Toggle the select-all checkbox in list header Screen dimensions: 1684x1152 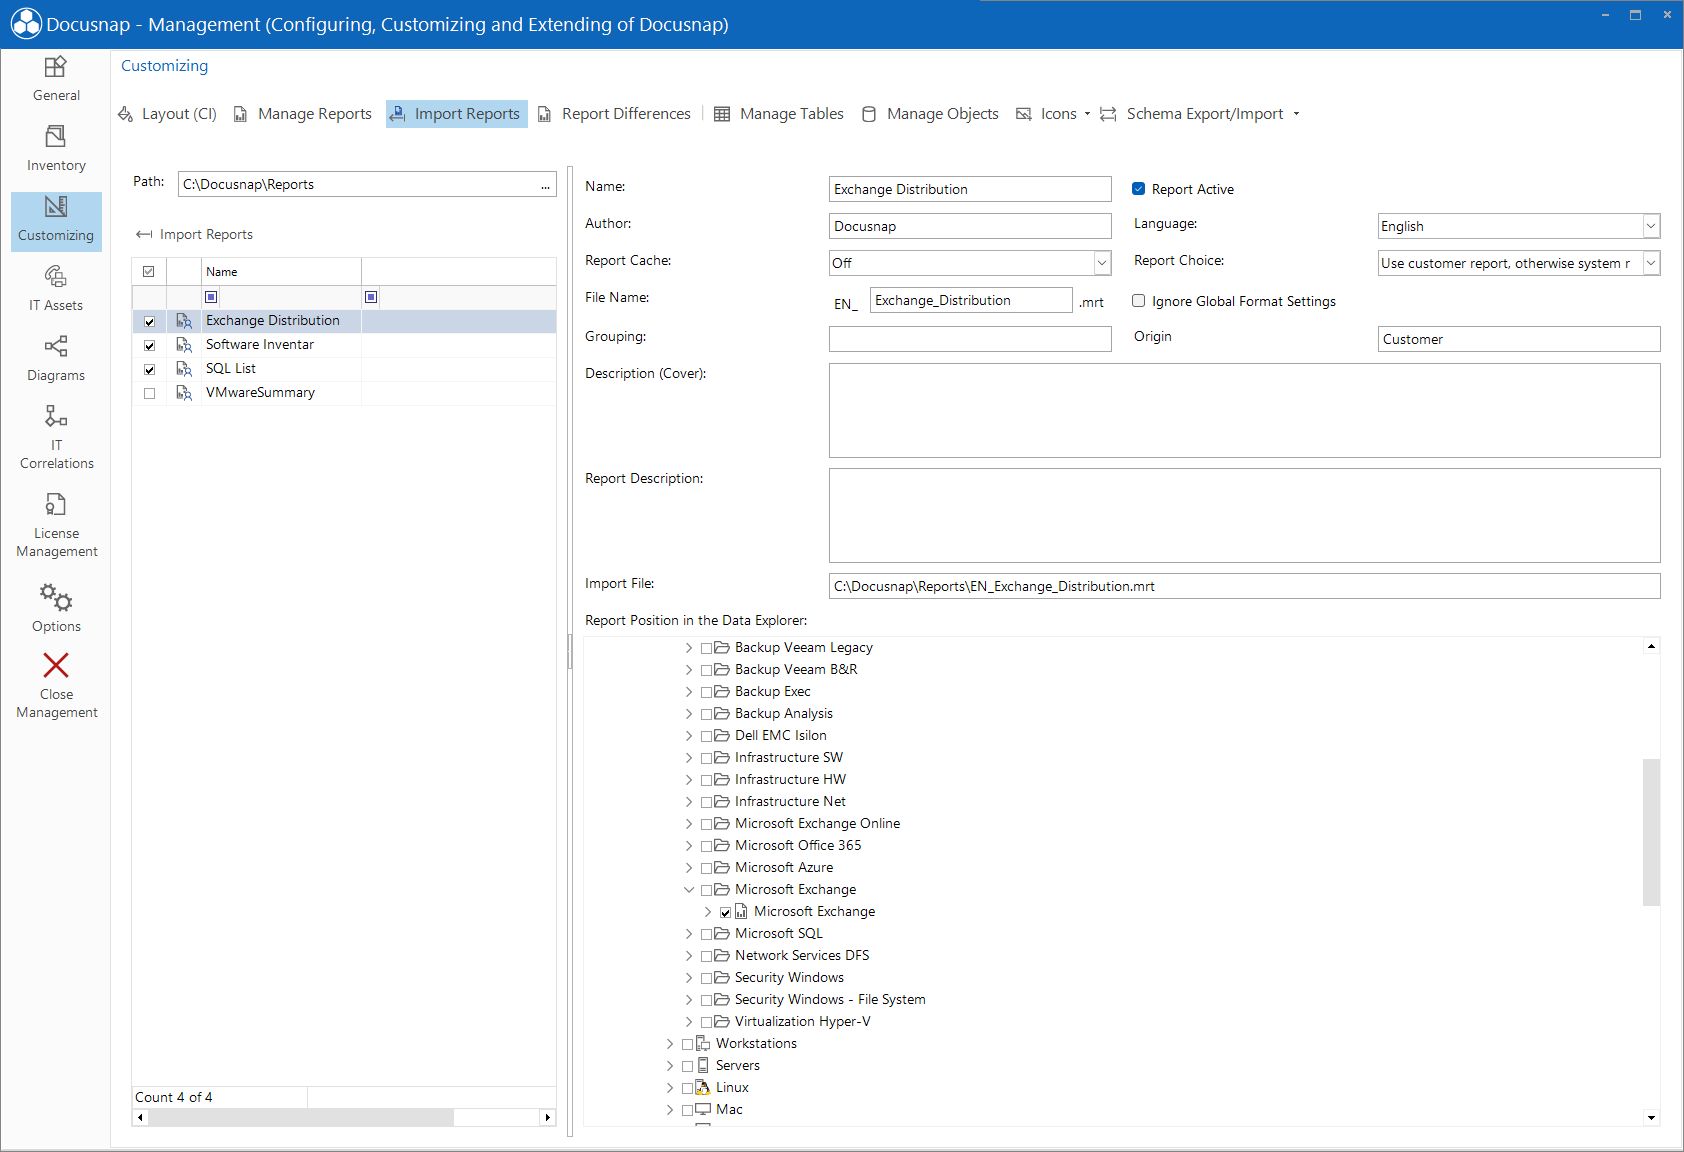tap(149, 272)
